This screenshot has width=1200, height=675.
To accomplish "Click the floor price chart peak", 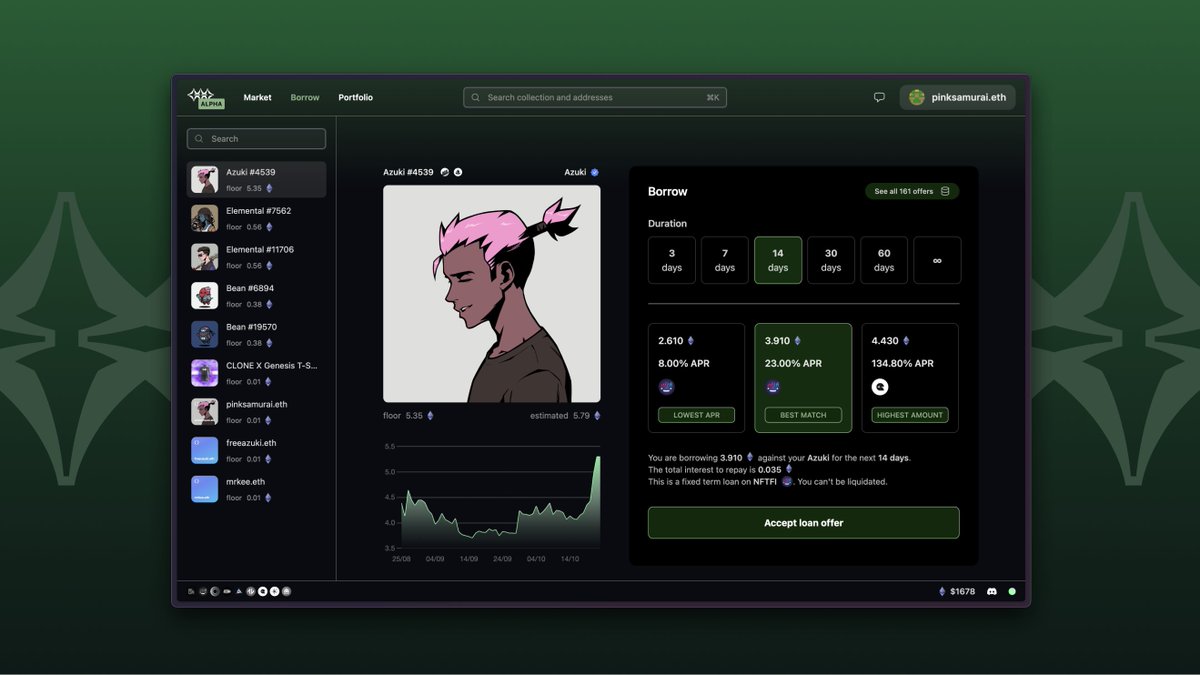I will (598, 458).
